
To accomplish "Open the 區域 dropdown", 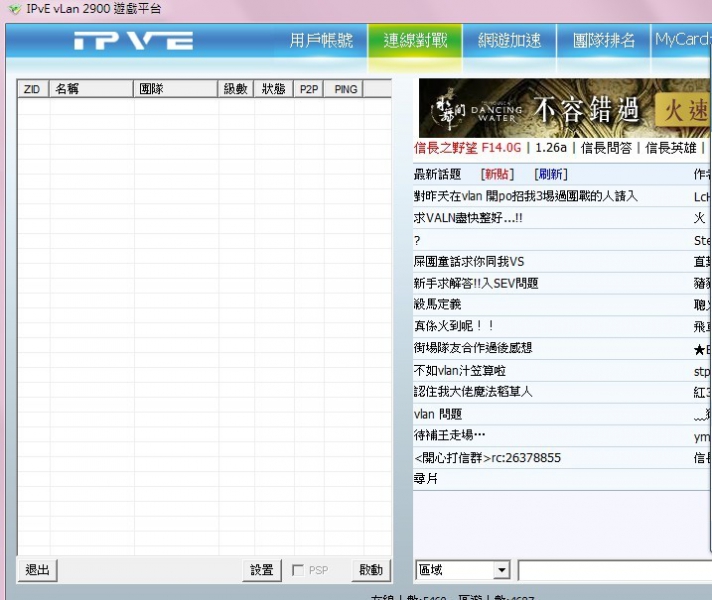I will coord(462,570).
